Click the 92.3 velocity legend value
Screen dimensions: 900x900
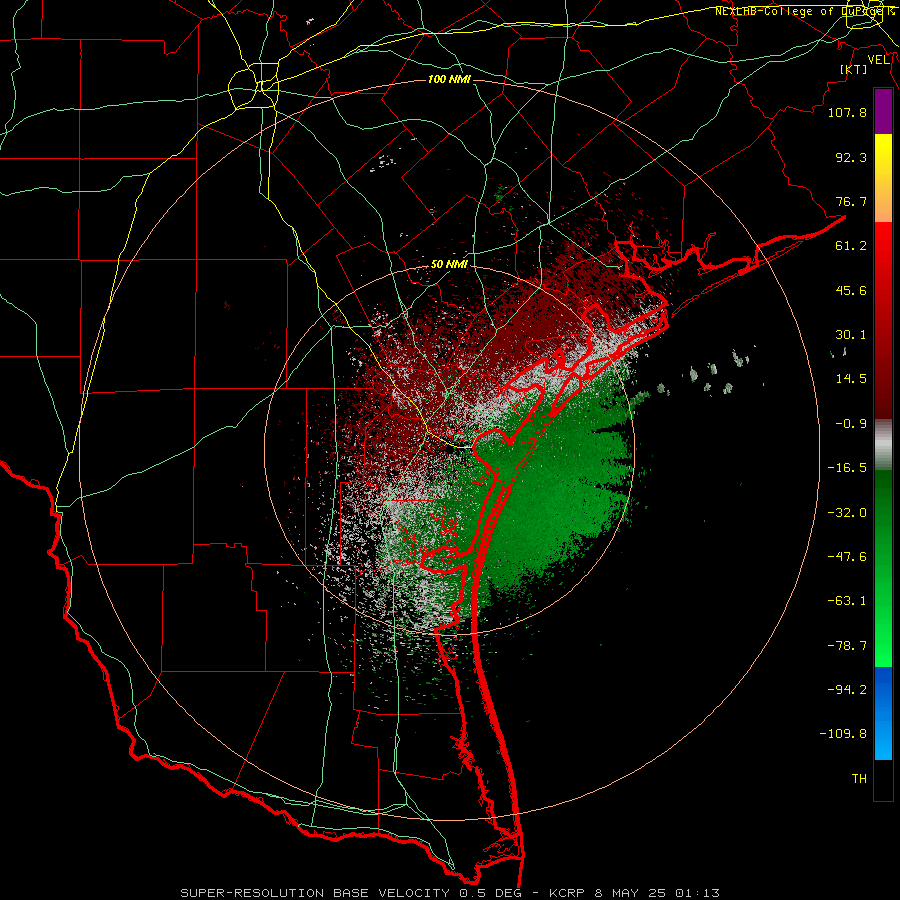[851, 157]
